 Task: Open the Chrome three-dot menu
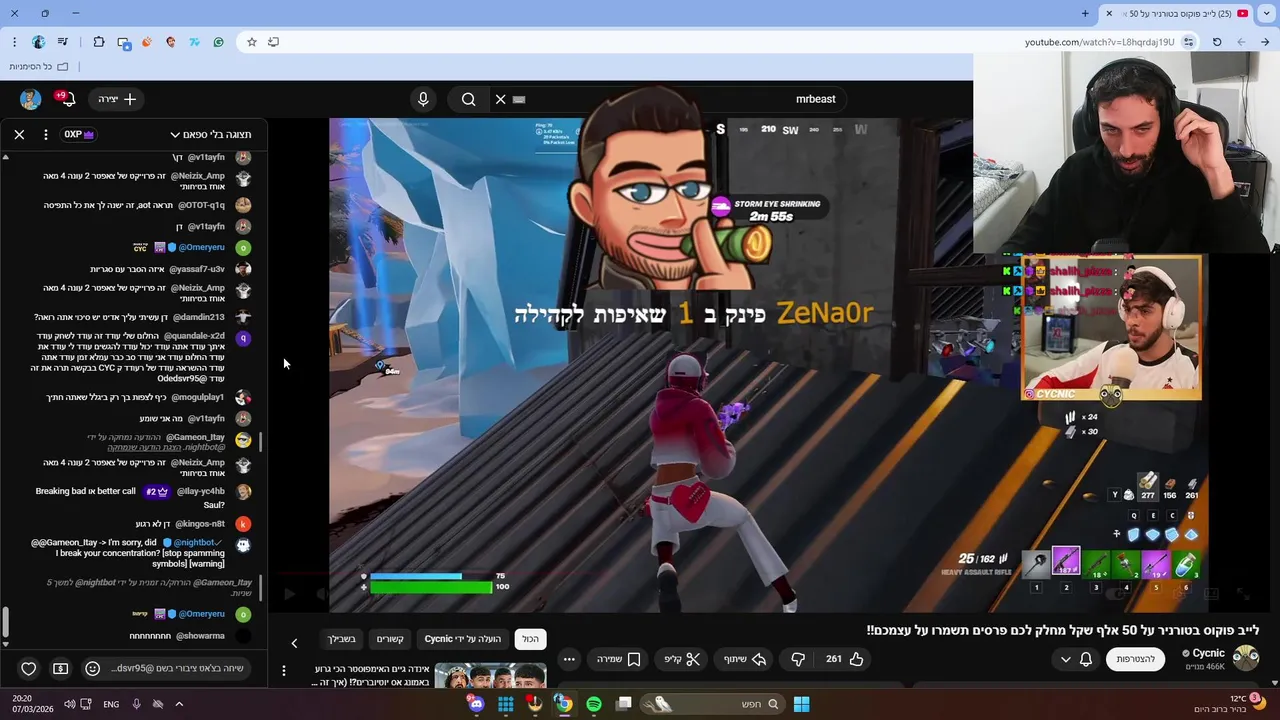pyautogui.click(x=14, y=42)
